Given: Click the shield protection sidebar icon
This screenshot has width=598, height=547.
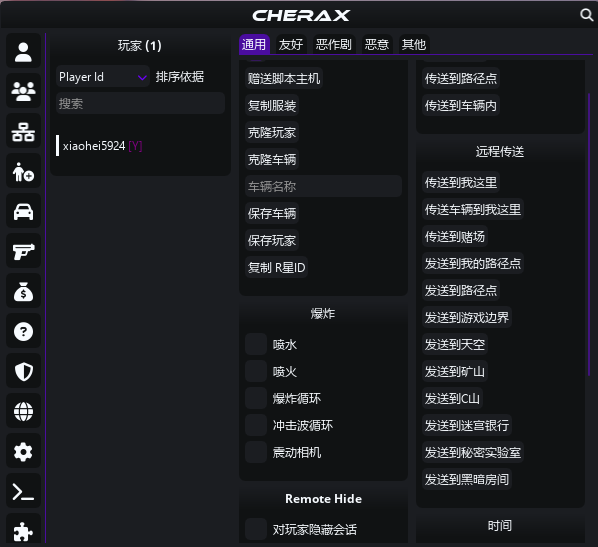Looking at the screenshot, I should coord(23,372).
